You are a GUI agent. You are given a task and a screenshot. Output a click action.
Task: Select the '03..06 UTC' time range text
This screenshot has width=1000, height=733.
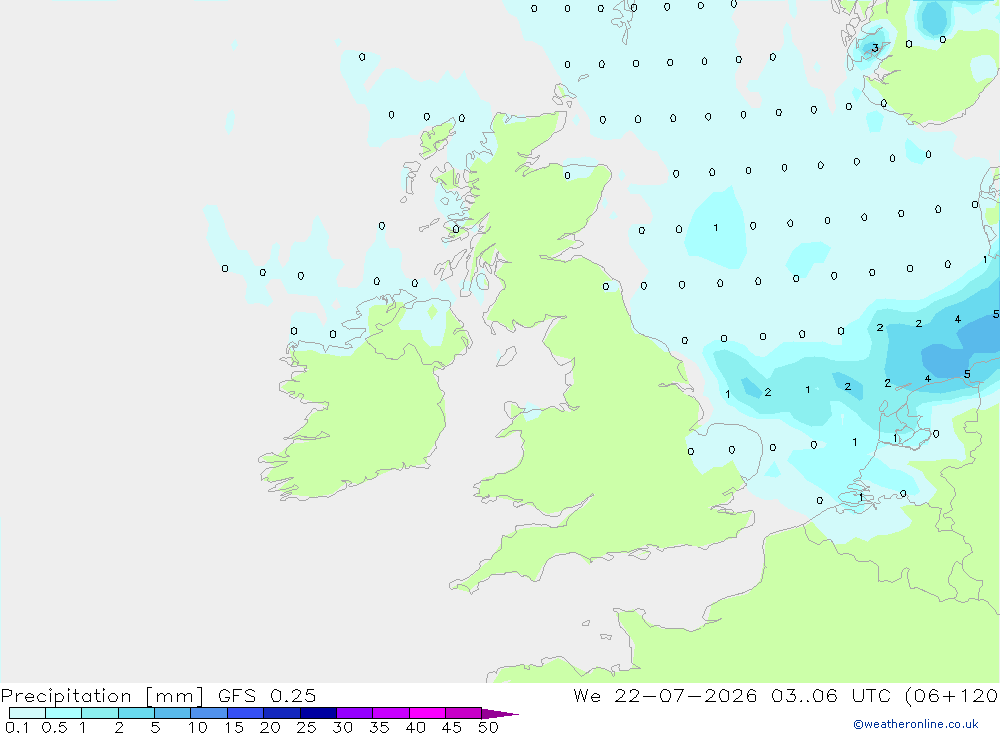pyautogui.click(x=831, y=695)
